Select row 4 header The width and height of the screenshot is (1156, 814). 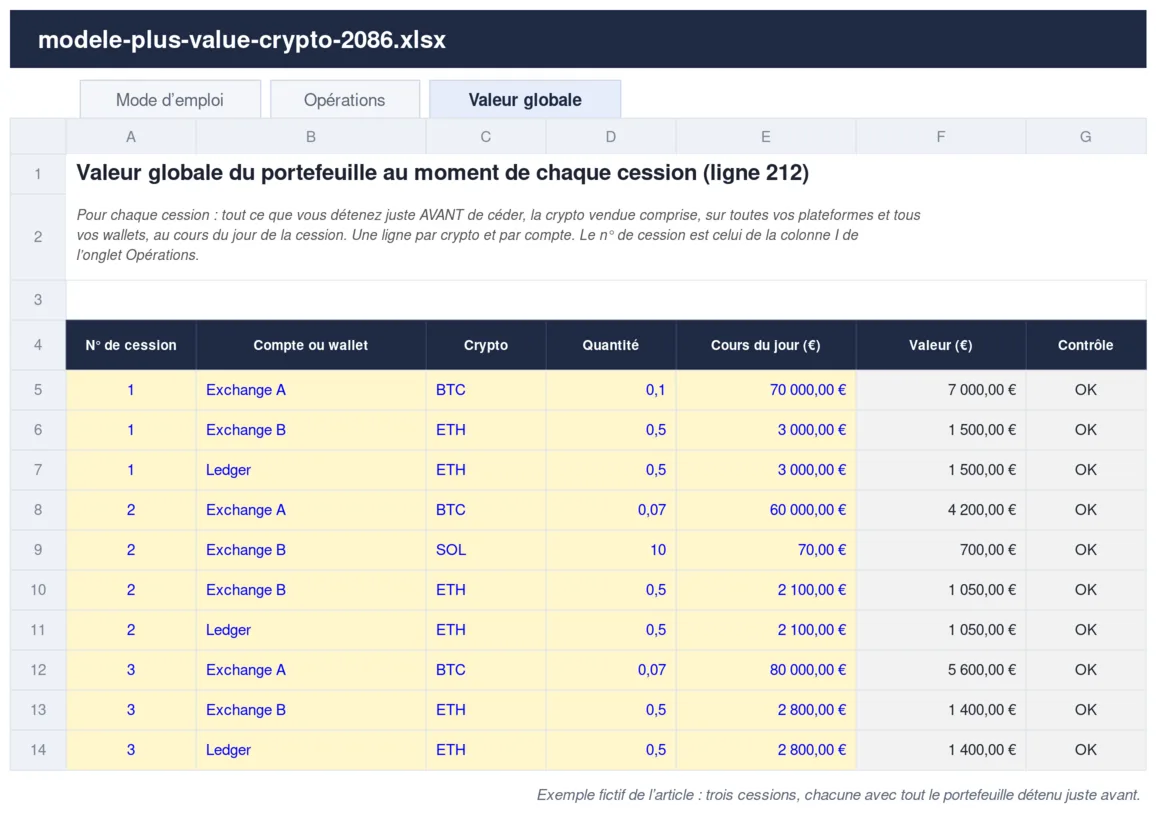38,345
